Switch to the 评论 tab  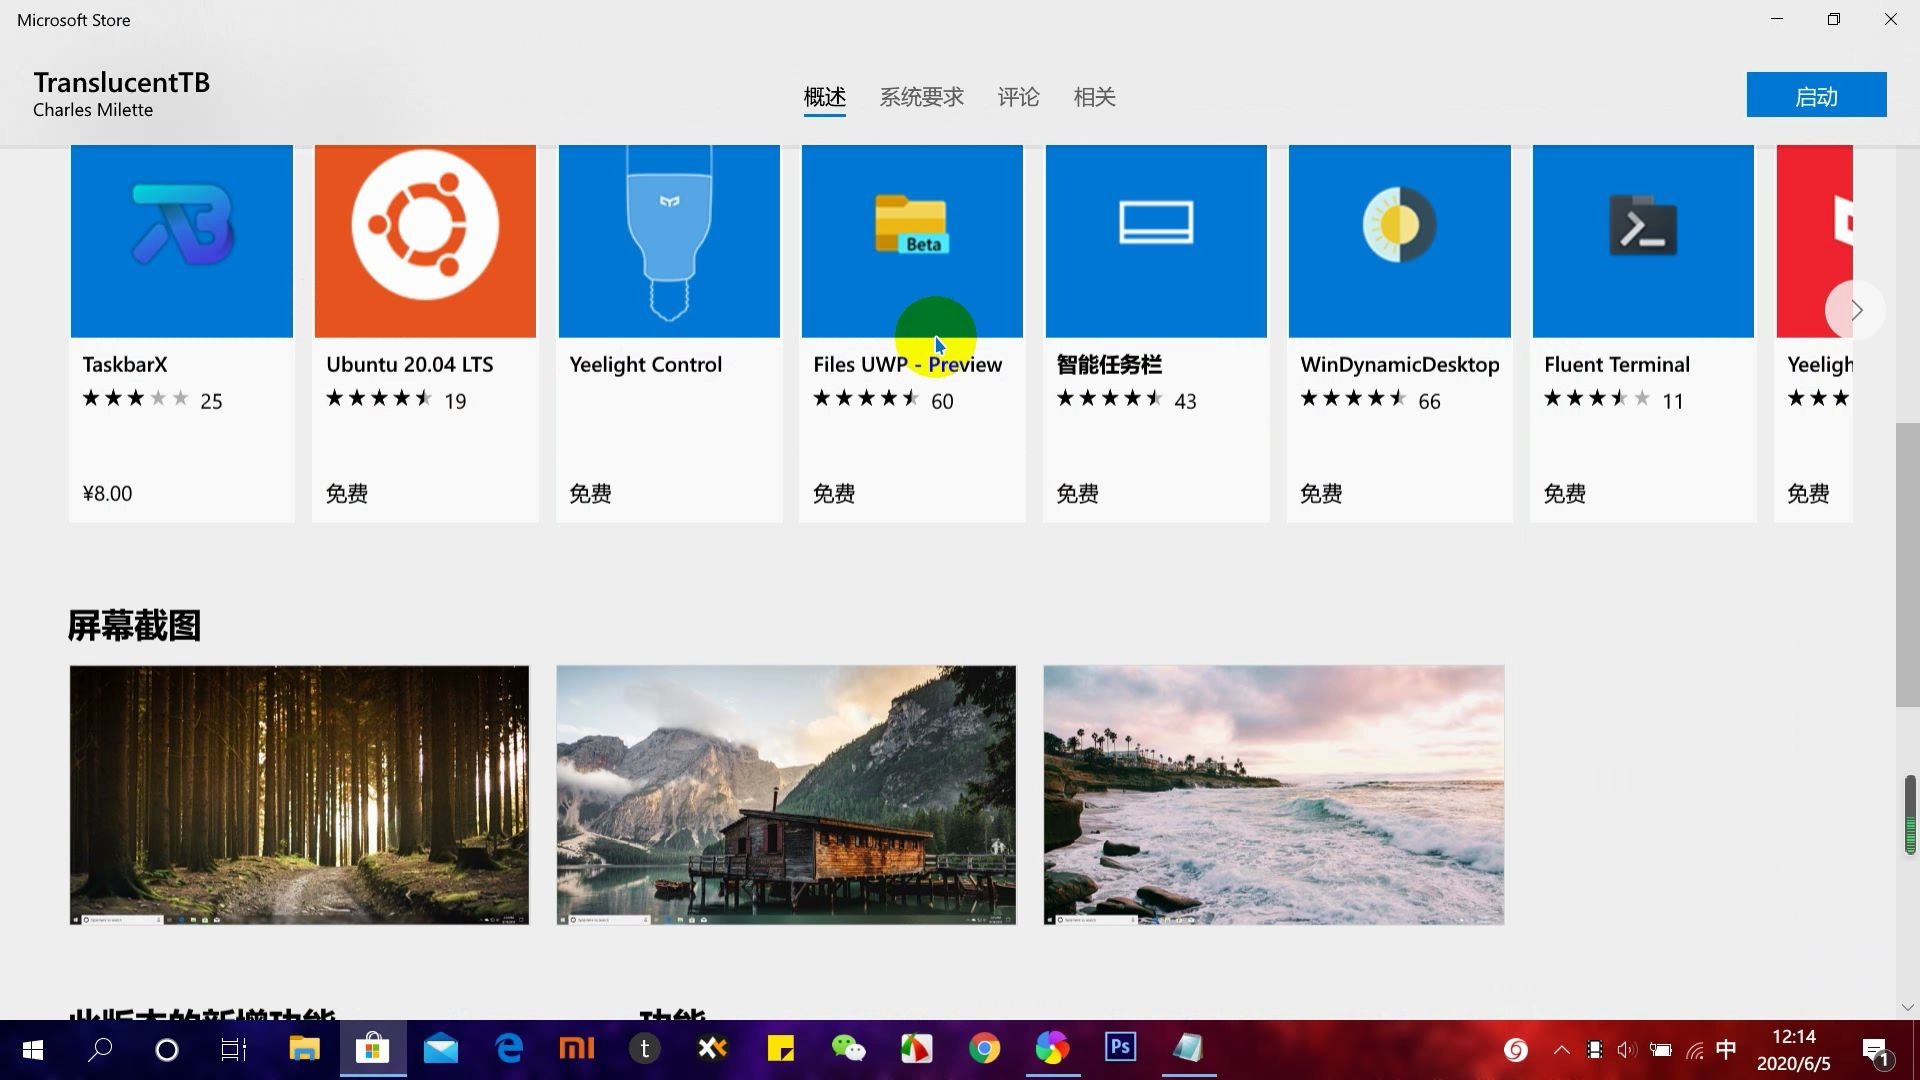point(1019,97)
